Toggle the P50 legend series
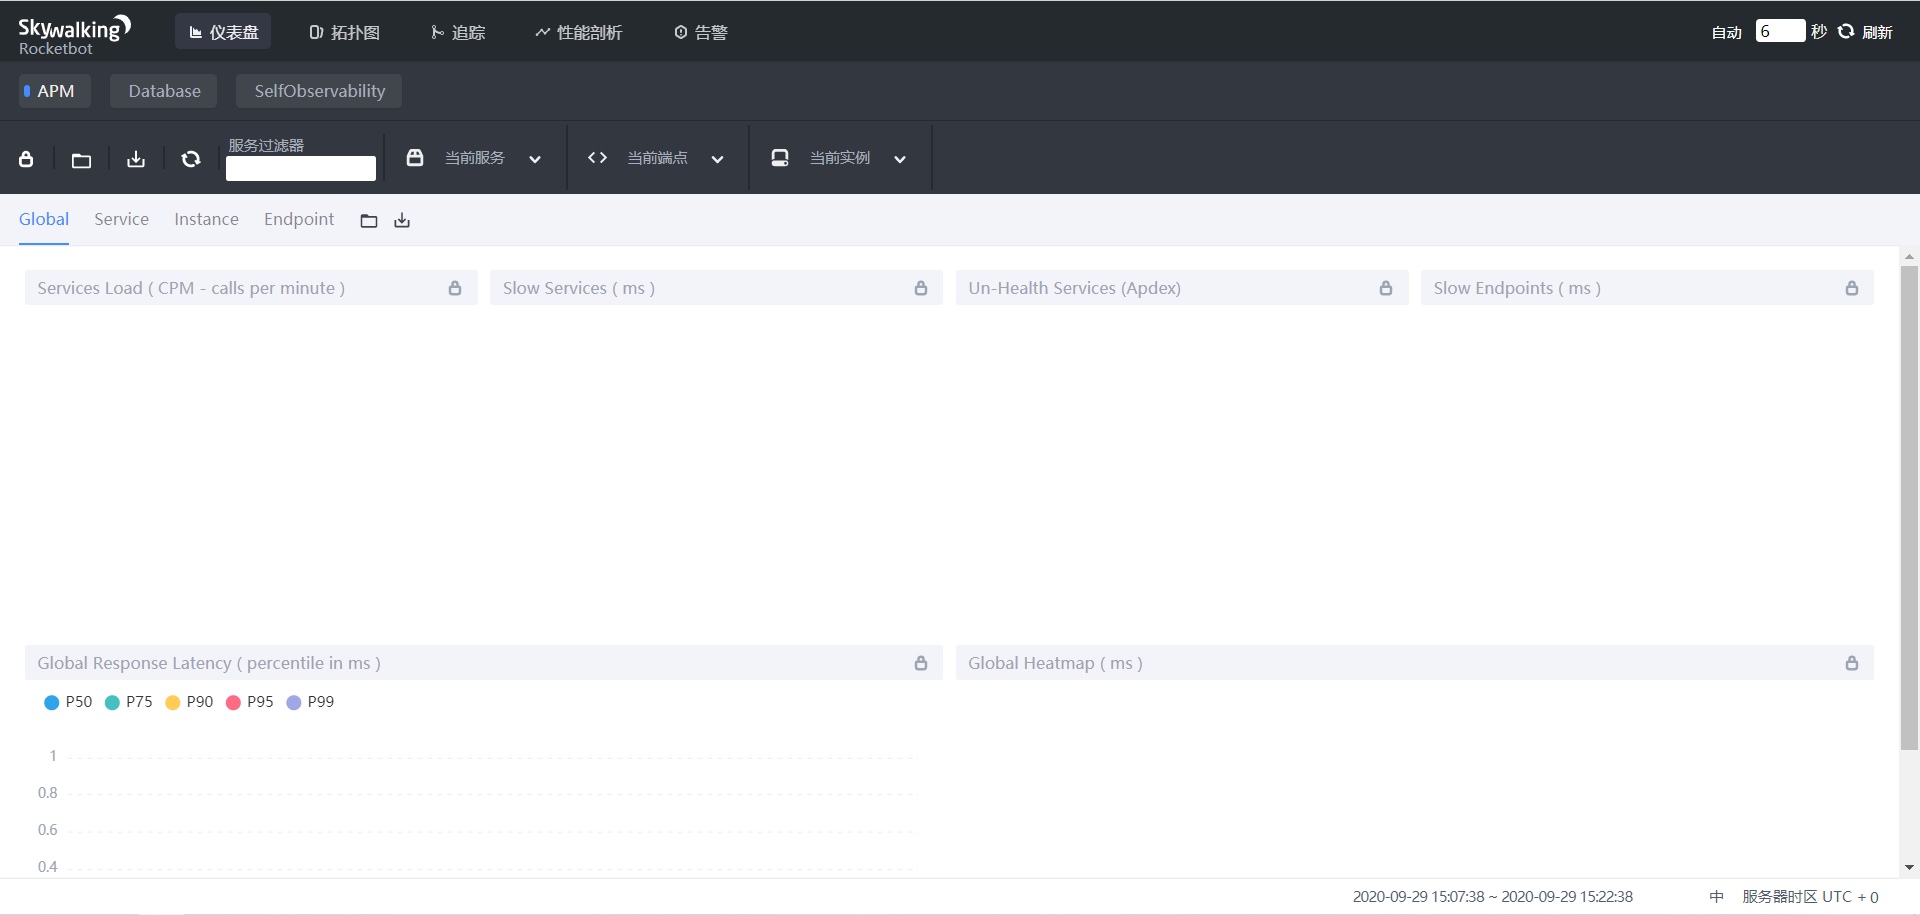Screen dimensions: 1920x915 pos(68,702)
